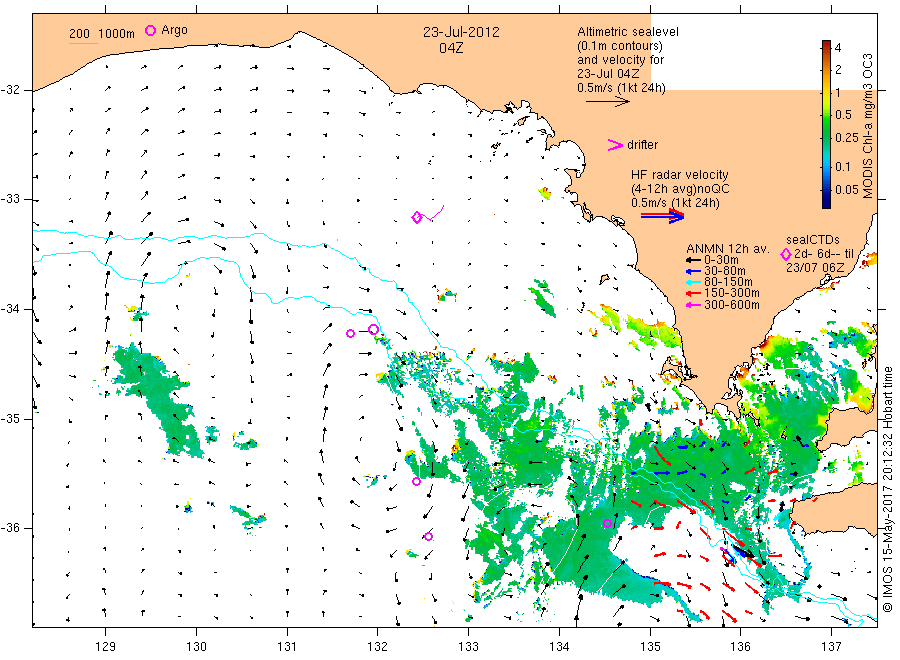Screen dimensions: 900x660
Task: Click the longitude axis label '135'
Action: pyautogui.click(x=650, y=647)
